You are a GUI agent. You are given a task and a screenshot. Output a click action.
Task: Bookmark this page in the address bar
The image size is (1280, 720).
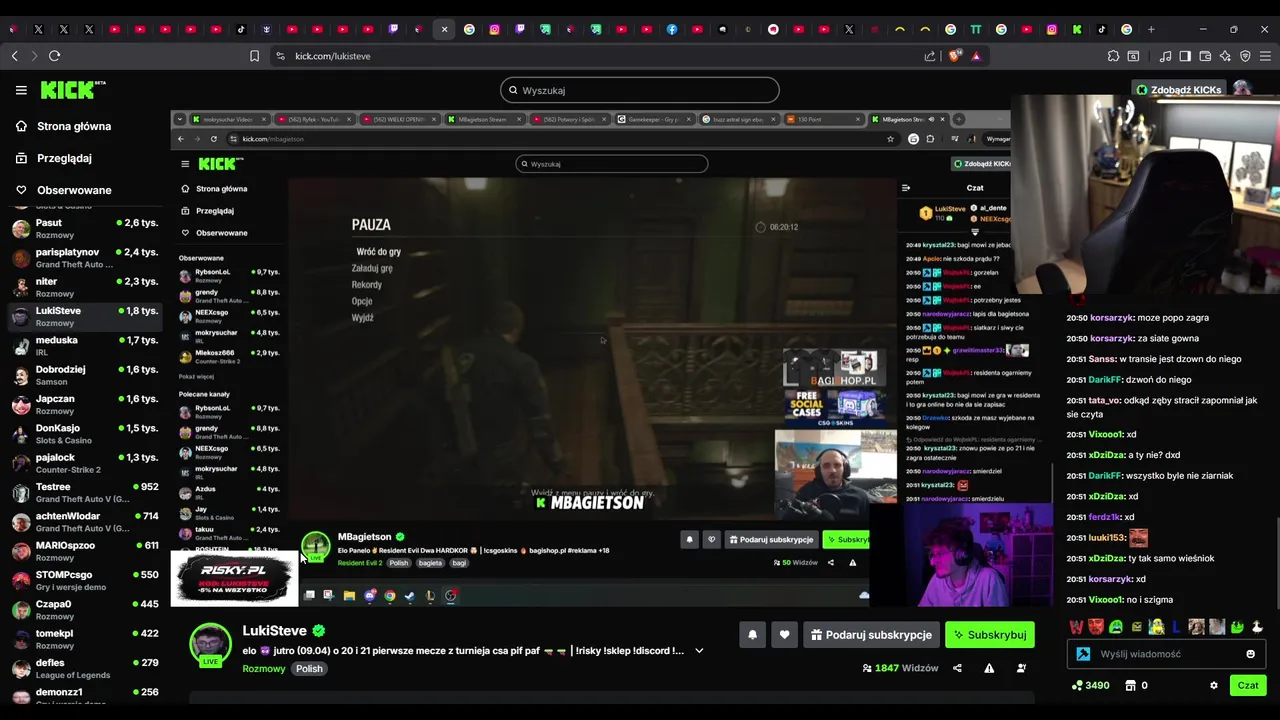click(x=255, y=56)
